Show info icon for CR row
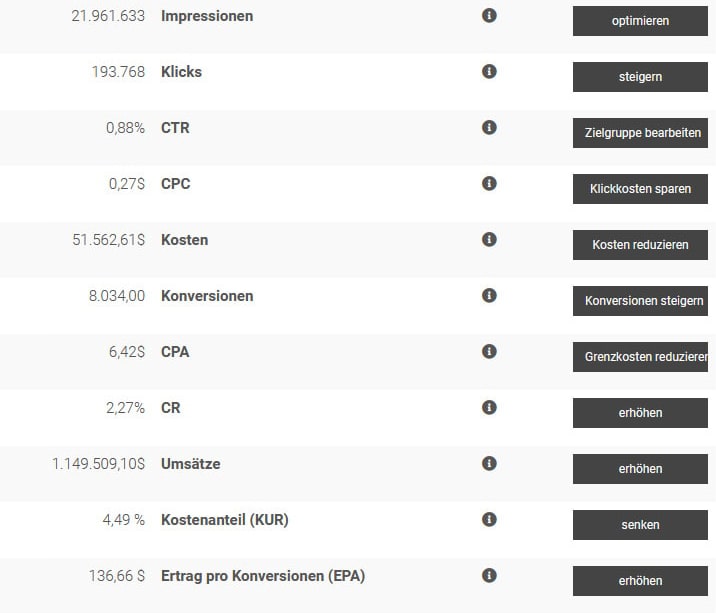This screenshot has height=613, width=716. click(489, 407)
